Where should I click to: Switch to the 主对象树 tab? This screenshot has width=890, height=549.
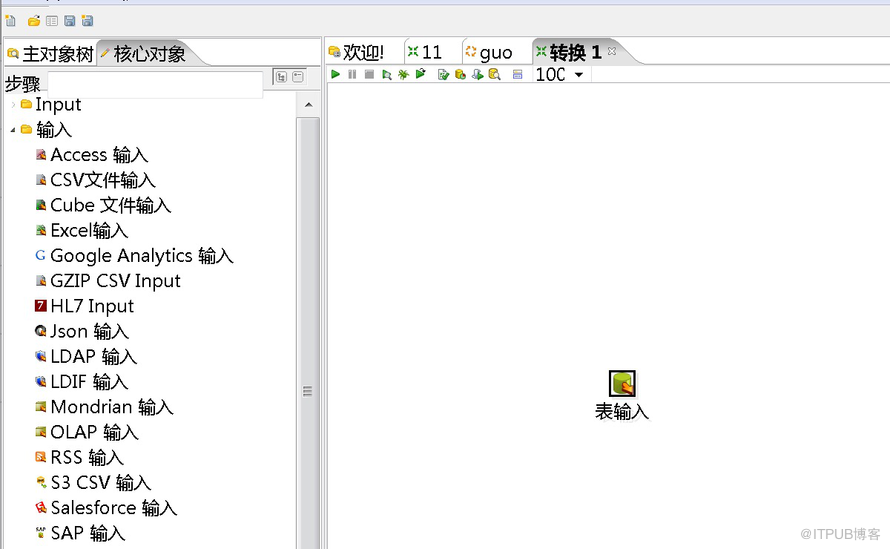[50, 54]
